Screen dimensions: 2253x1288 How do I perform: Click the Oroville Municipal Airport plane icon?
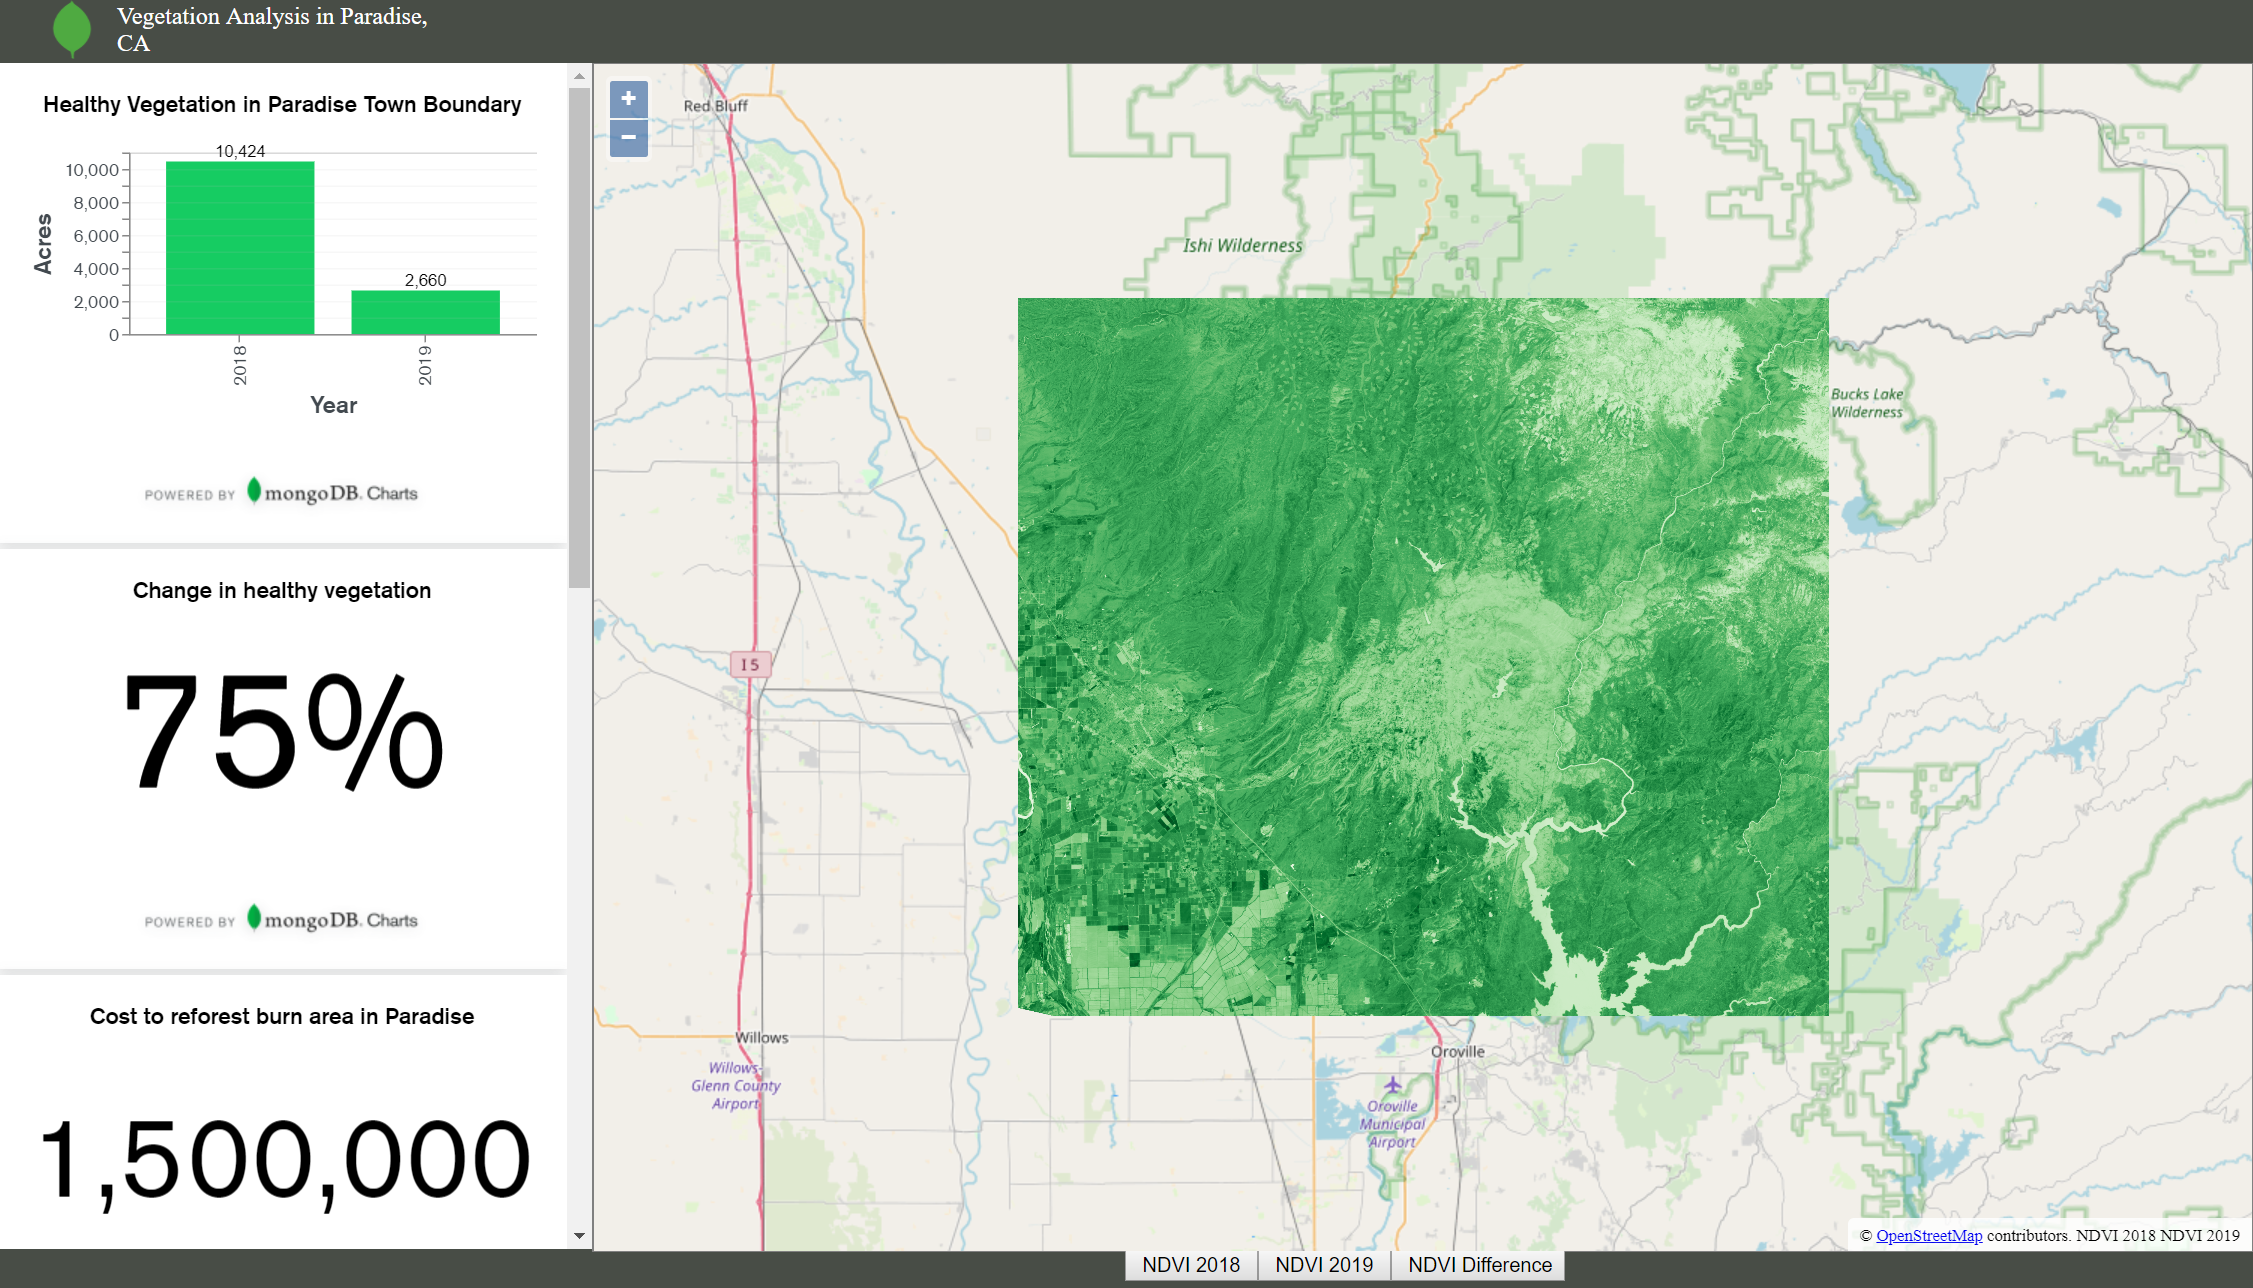(1392, 1084)
